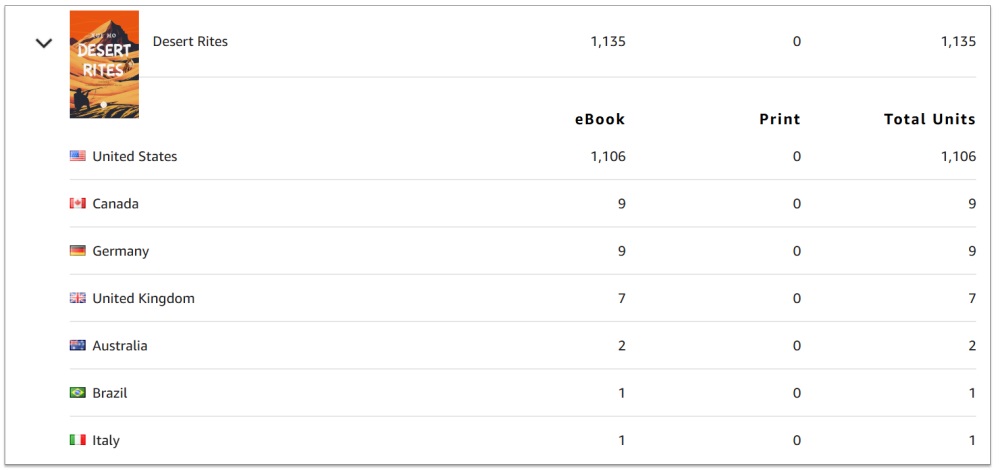Screen dimensions: 1000x470
Task: Collapse the Desert Rites row chevron
Action: tap(43, 43)
